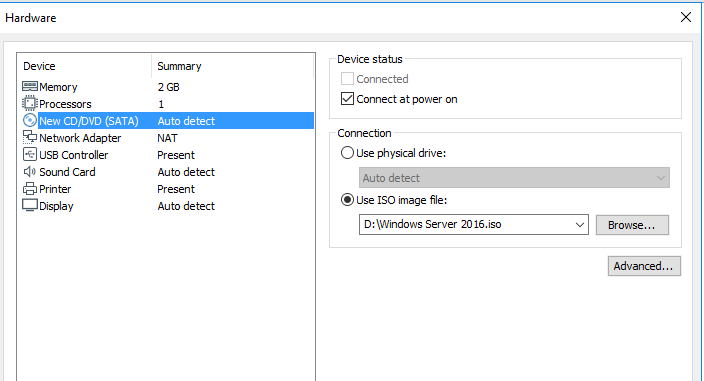Select the Memory device icon
The width and height of the screenshot is (704, 381).
(x=30, y=86)
